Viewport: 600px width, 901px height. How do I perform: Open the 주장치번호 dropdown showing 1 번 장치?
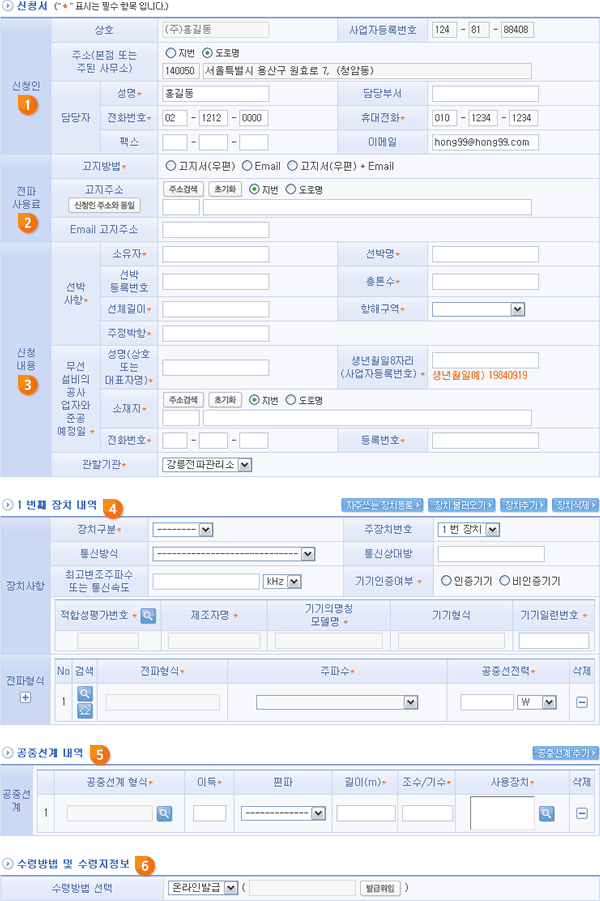pyautogui.click(x=468, y=530)
